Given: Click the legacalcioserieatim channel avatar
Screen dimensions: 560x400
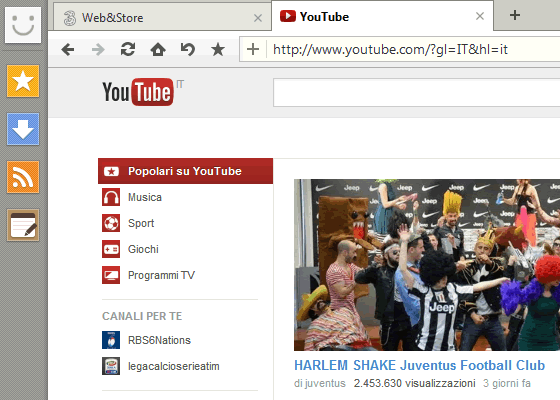Looking at the screenshot, I should 111,366.
